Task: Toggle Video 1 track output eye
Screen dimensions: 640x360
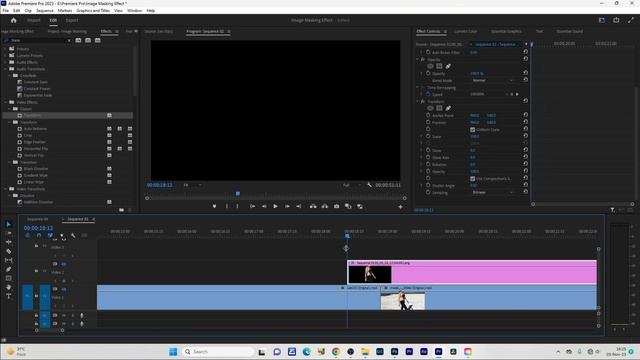Action: 64,289
